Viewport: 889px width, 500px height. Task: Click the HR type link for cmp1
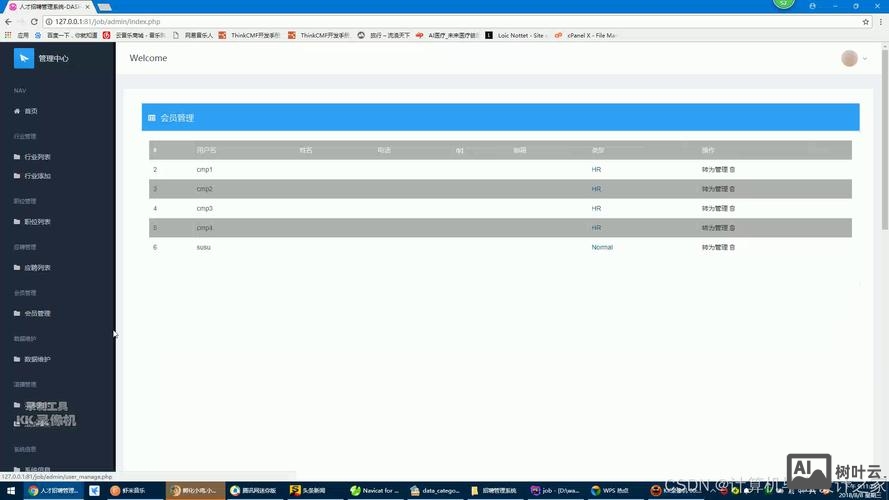[596, 170]
